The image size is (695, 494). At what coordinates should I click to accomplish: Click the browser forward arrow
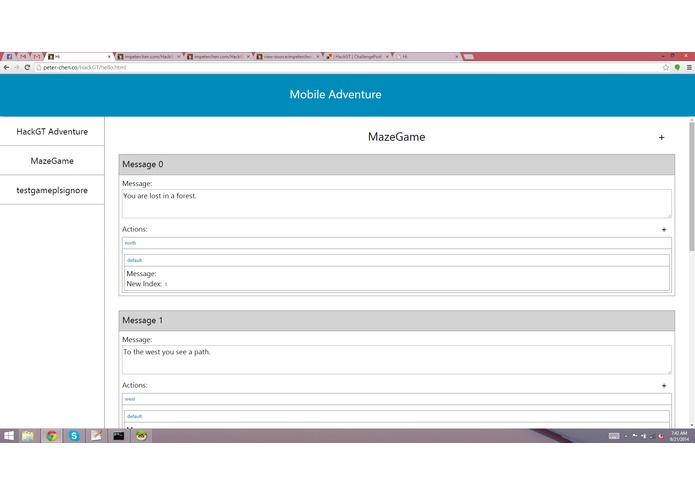click(16, 67)
